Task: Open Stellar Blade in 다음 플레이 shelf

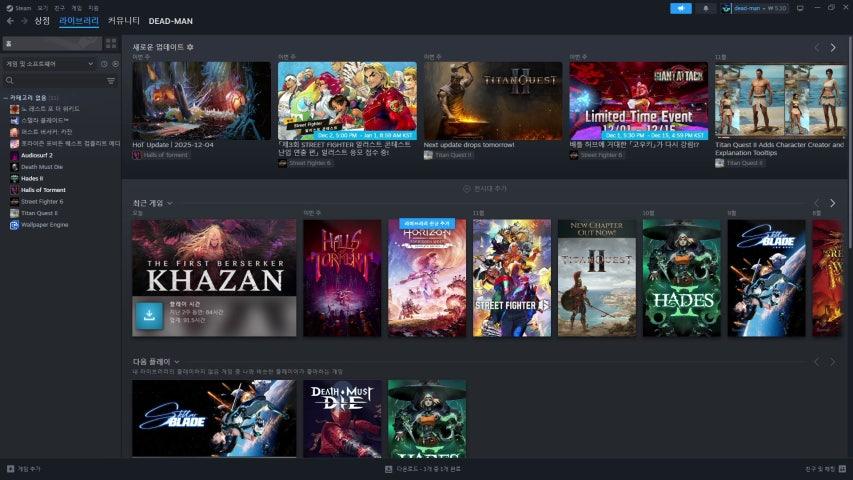Action: click(x=214, y=419)
